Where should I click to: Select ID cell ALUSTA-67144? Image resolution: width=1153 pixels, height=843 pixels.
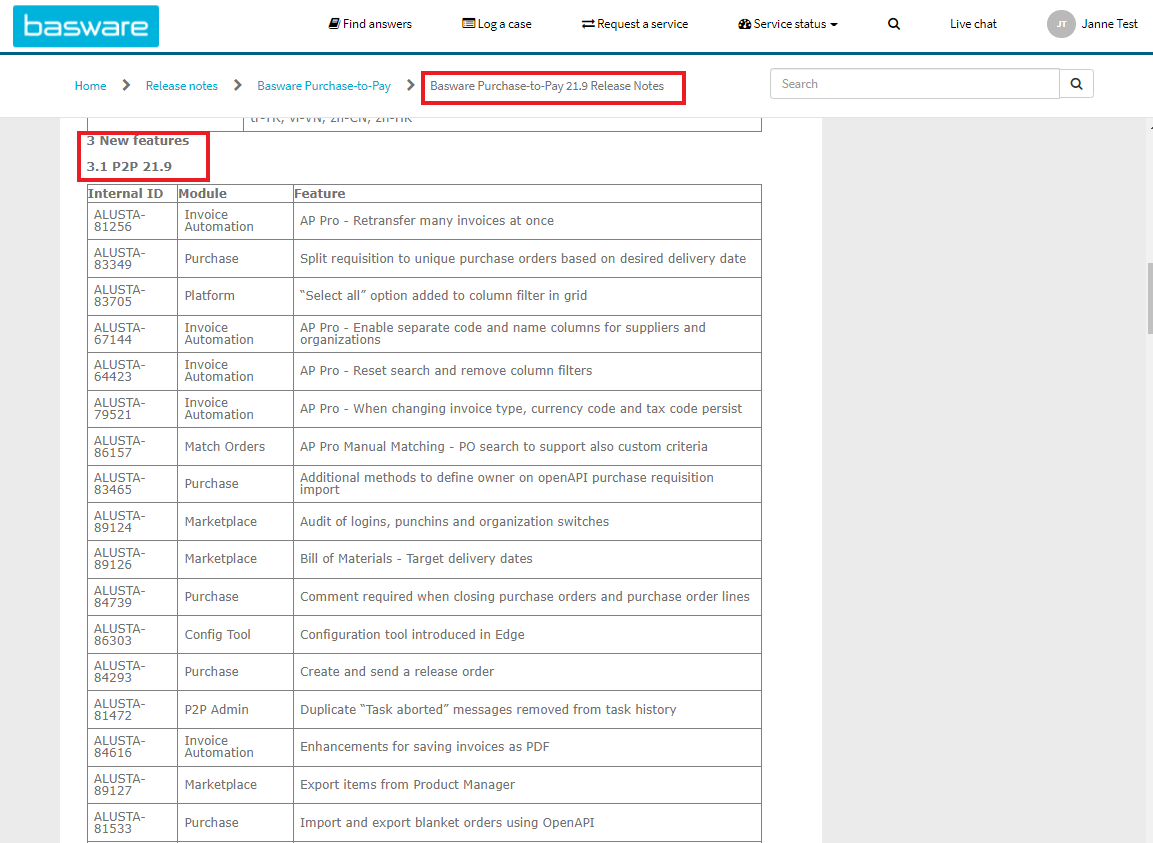132,334
